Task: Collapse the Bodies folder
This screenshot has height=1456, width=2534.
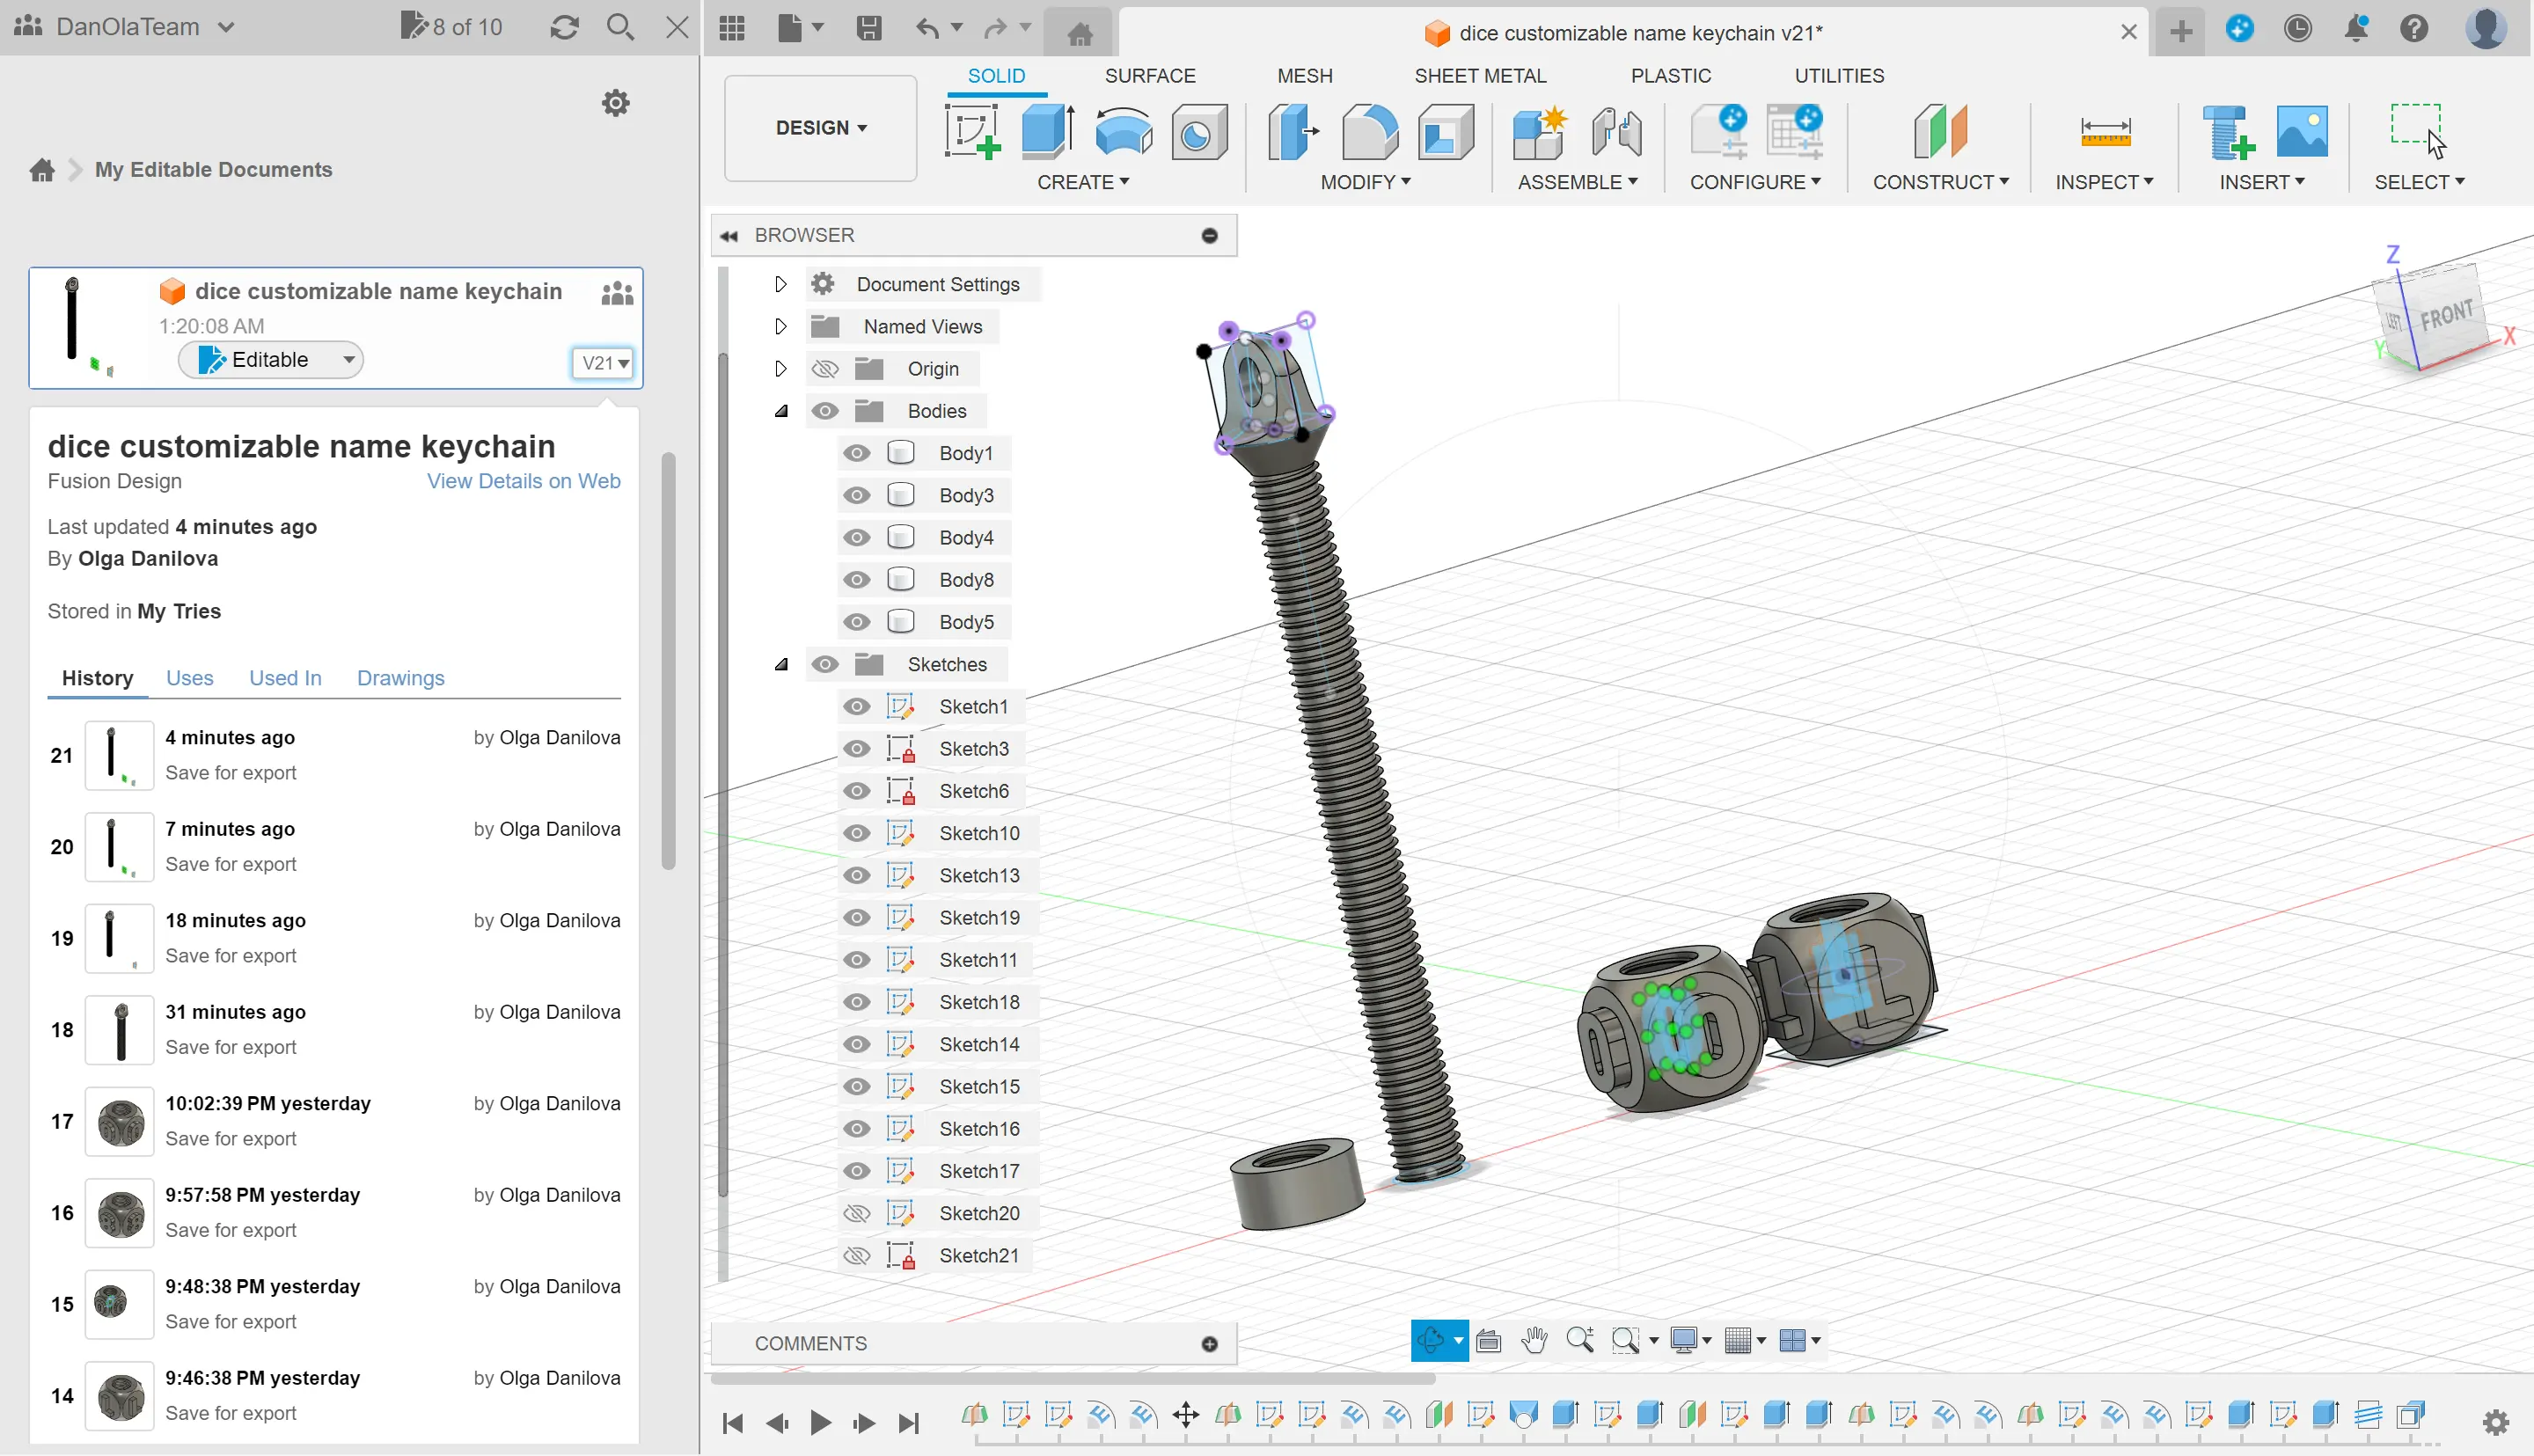Action: click(x=781, y=411)
